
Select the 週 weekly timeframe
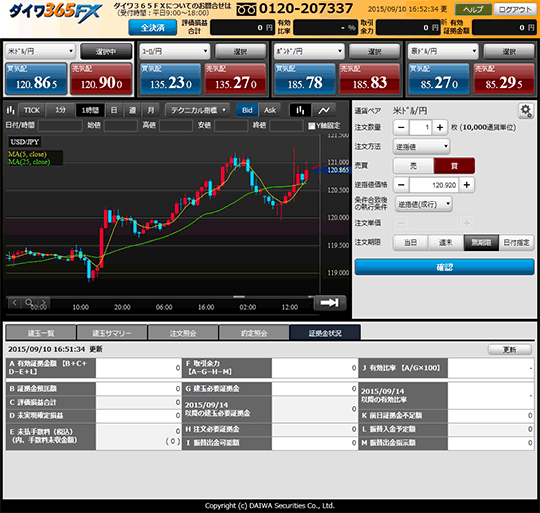[x=132, y=110]
